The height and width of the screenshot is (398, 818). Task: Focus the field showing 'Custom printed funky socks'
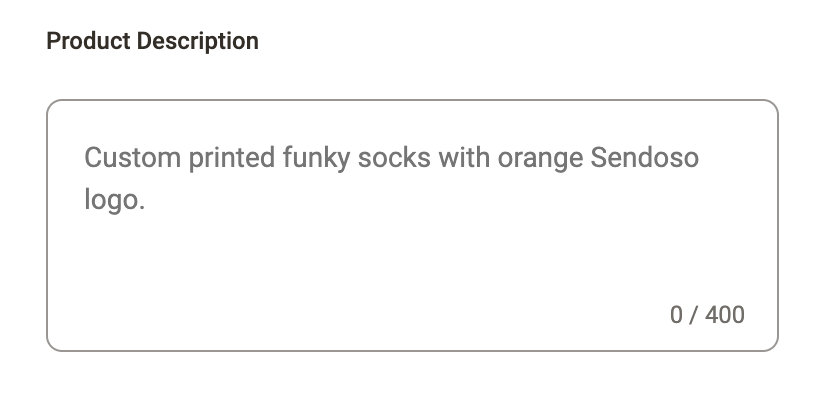[412, 225]
